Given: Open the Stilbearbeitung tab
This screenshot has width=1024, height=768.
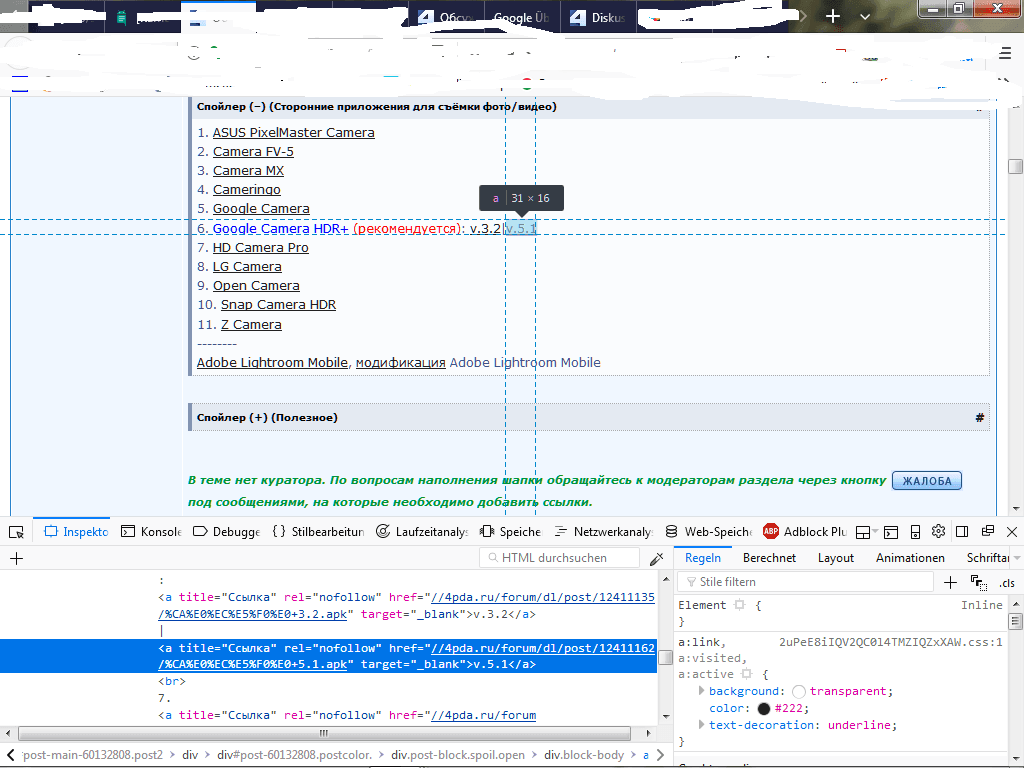Looking at the screenshot, I should coord(318,532).
